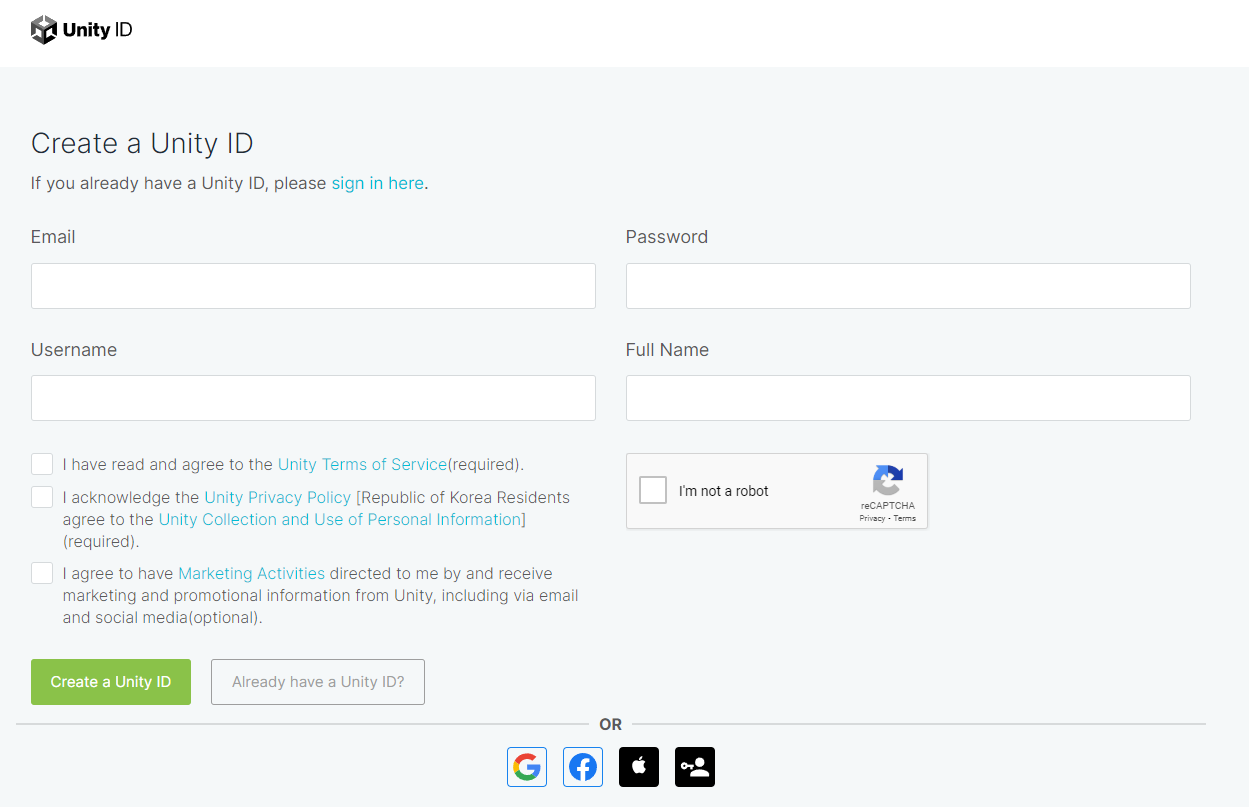View the Unity Privacy Policy link
Image resolution: width=1249 pixels, height=807 pixels.
[x=277, y=497]
